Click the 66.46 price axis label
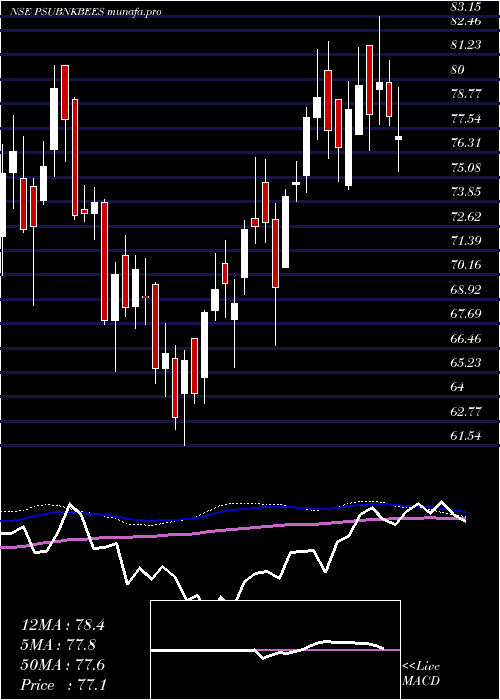 (467, 338)
